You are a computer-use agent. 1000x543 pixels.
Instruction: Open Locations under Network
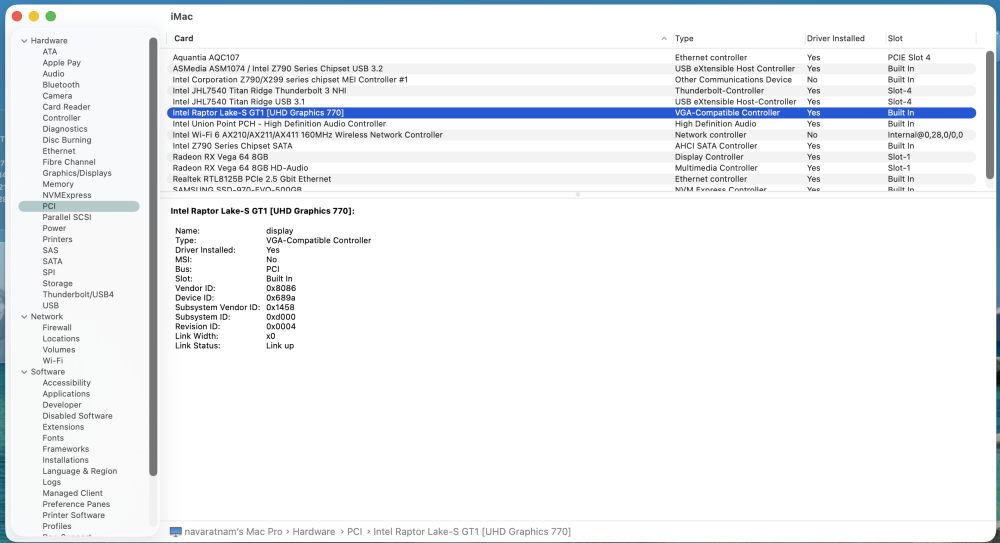point(61,339)
